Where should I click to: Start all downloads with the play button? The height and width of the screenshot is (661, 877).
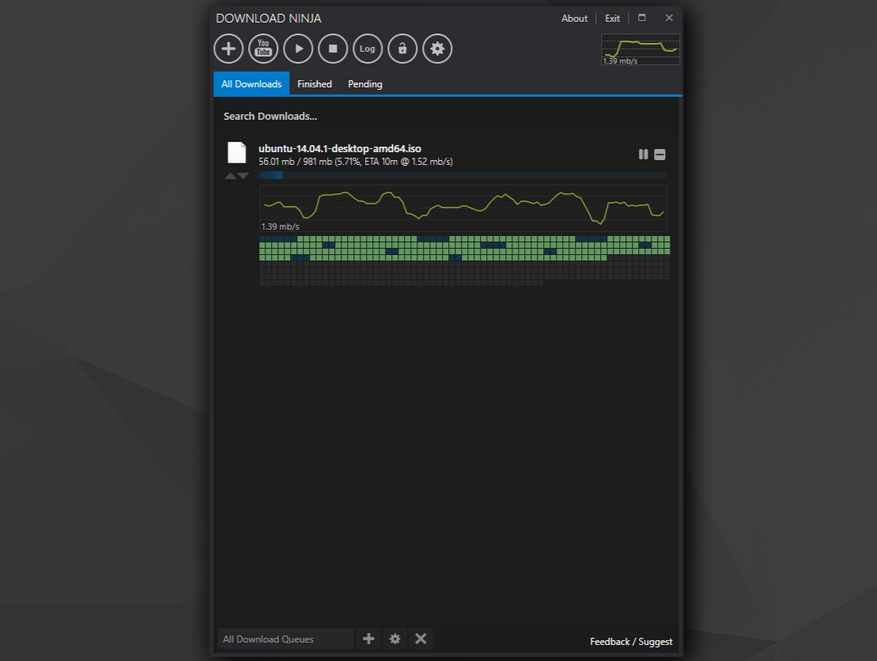click(298, 49)
